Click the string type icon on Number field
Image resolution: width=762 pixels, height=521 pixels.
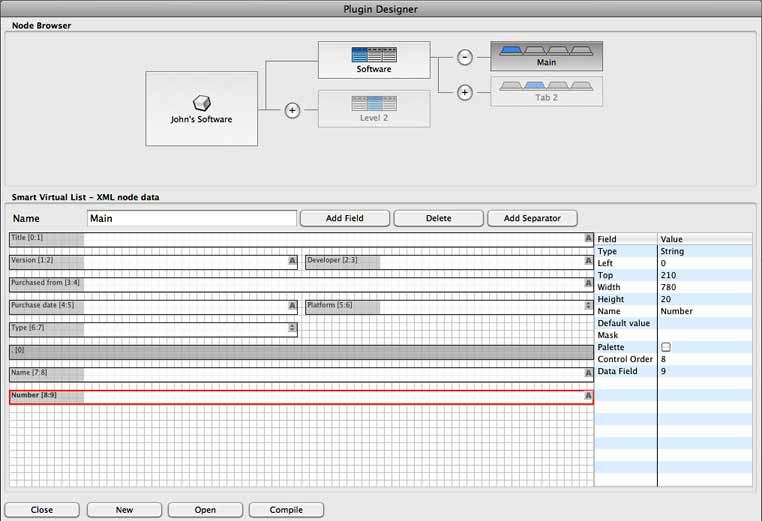pyautogui.click(x=589, y=397)
